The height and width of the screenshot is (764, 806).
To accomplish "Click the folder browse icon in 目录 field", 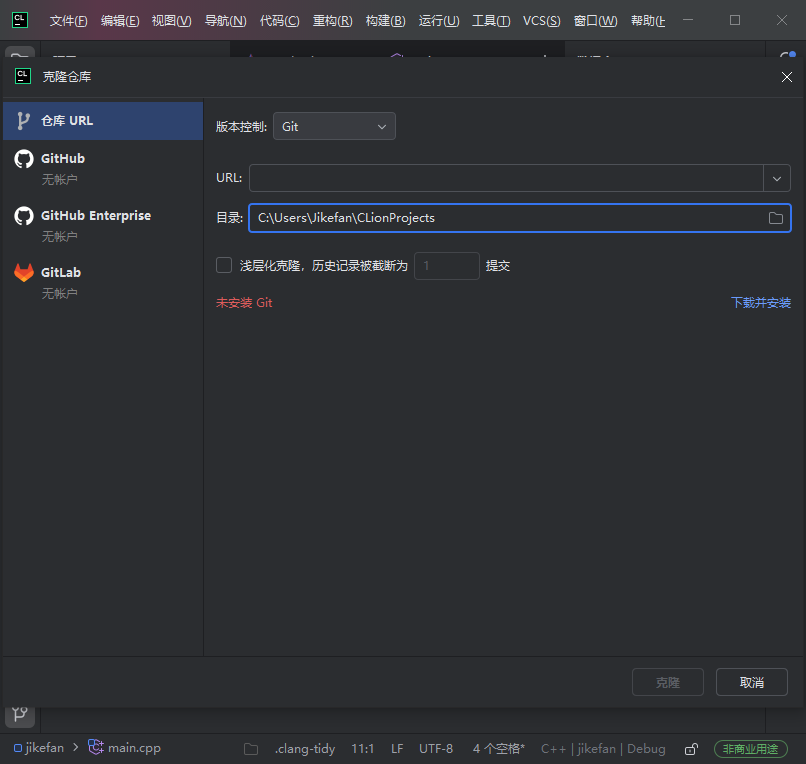I will click(776, 218).
